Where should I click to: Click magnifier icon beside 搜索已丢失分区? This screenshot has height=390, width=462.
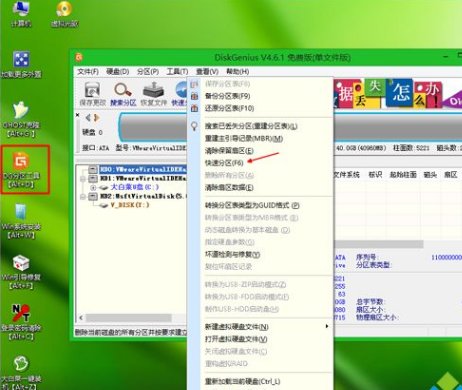point(194,126)
